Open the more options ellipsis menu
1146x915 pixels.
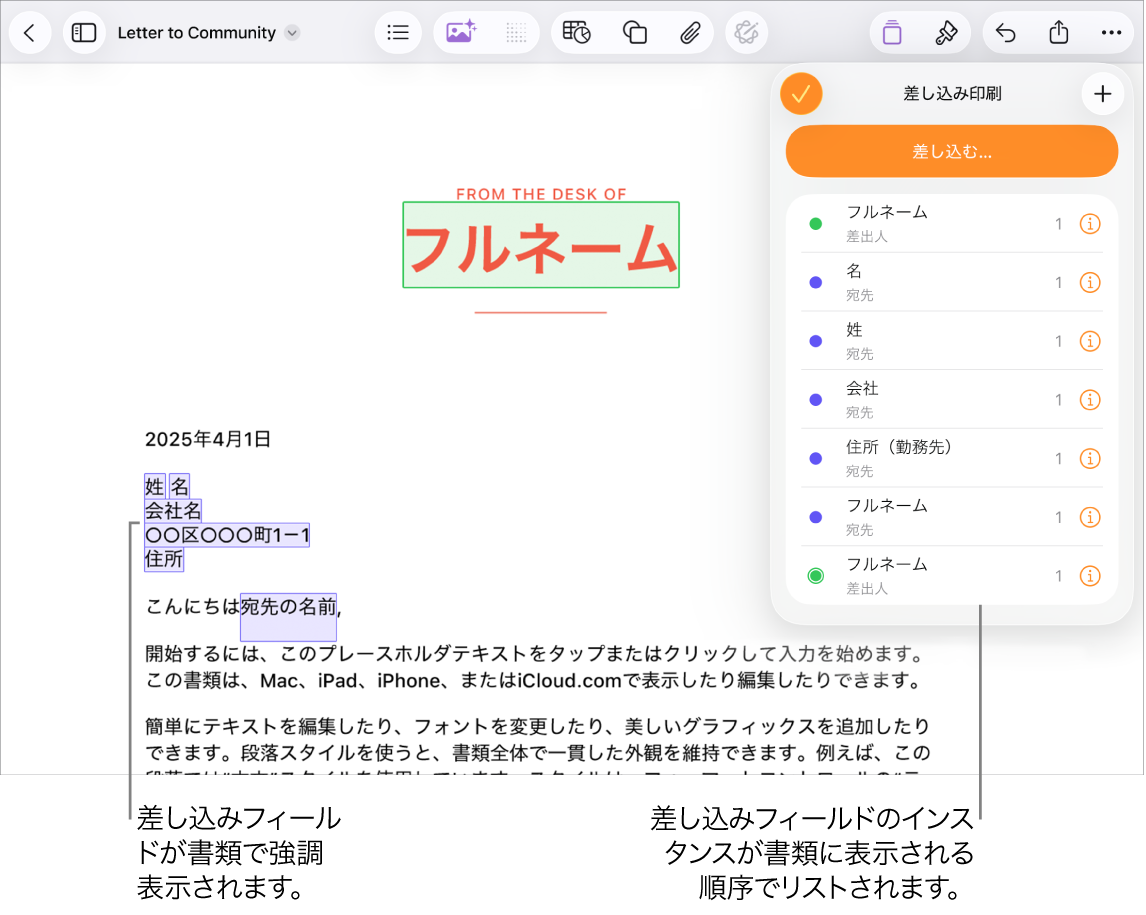pos(1111,32)
